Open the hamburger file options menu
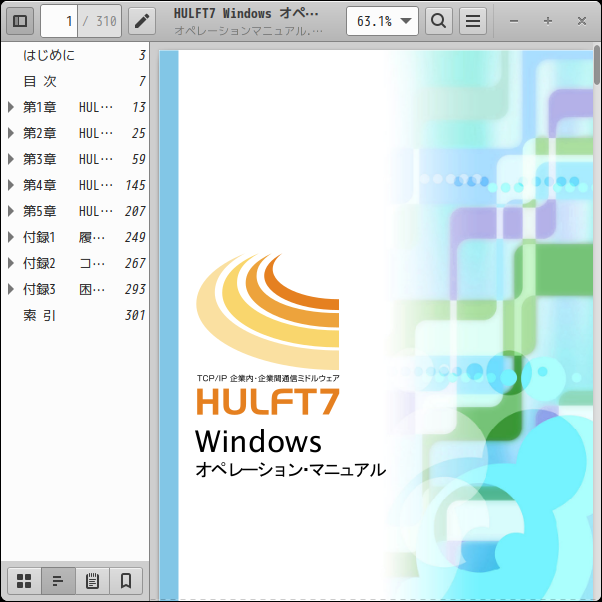The width and height of the screenshot is (602, 602). pos(473,21)
